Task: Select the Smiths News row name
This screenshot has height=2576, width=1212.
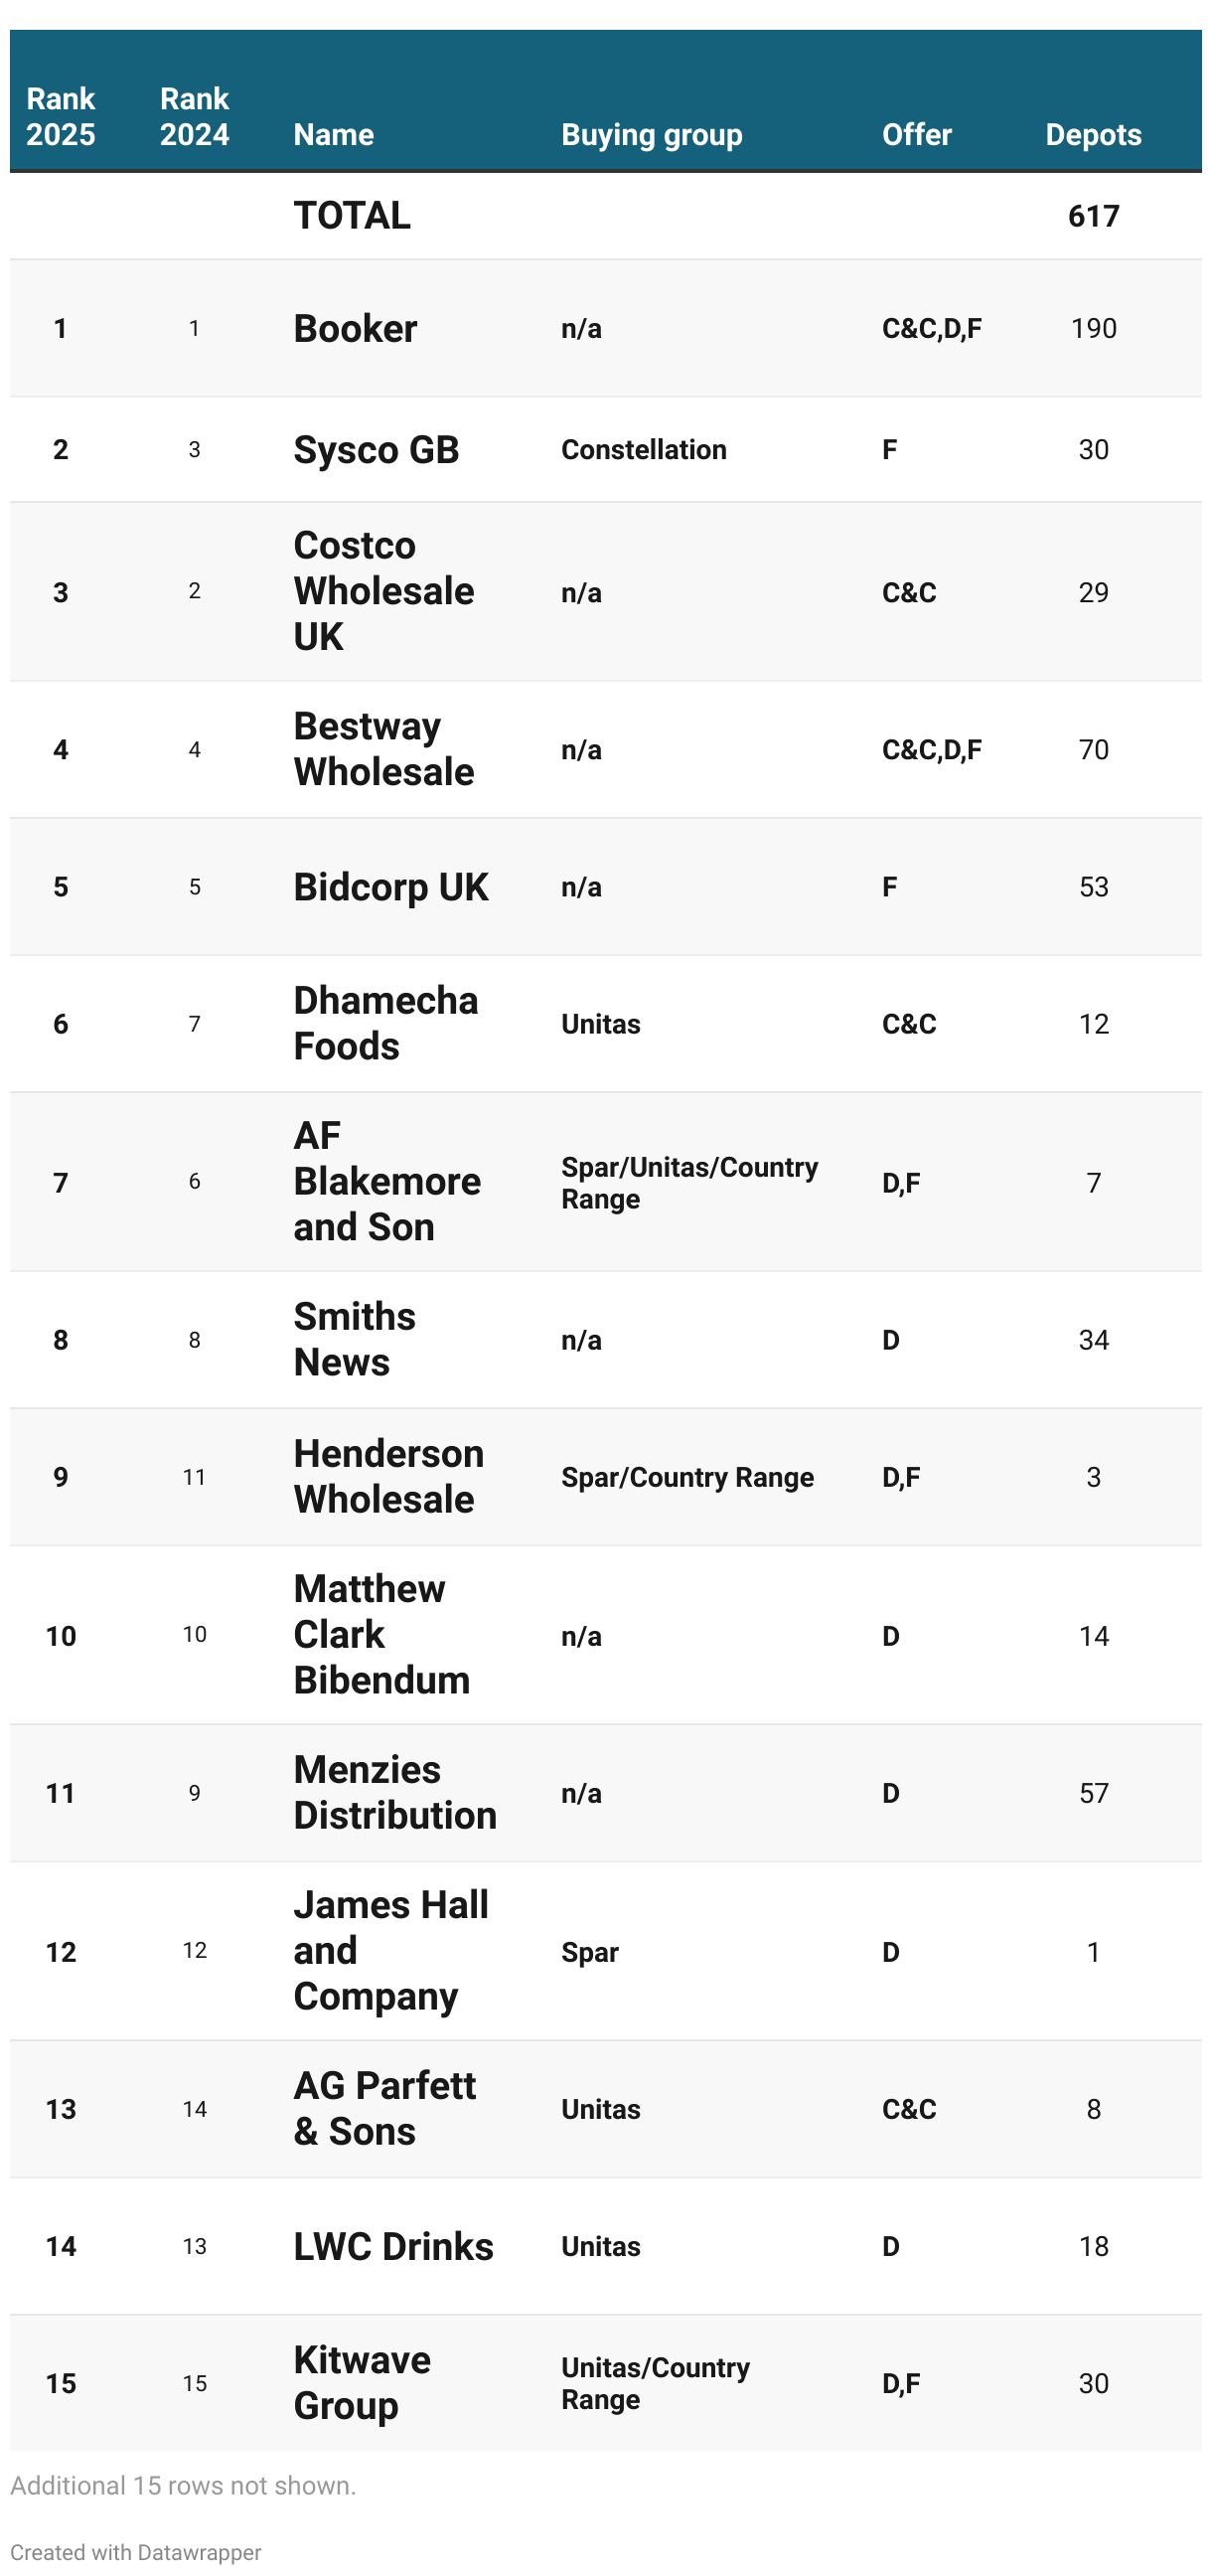Action: coord(355,1339)
